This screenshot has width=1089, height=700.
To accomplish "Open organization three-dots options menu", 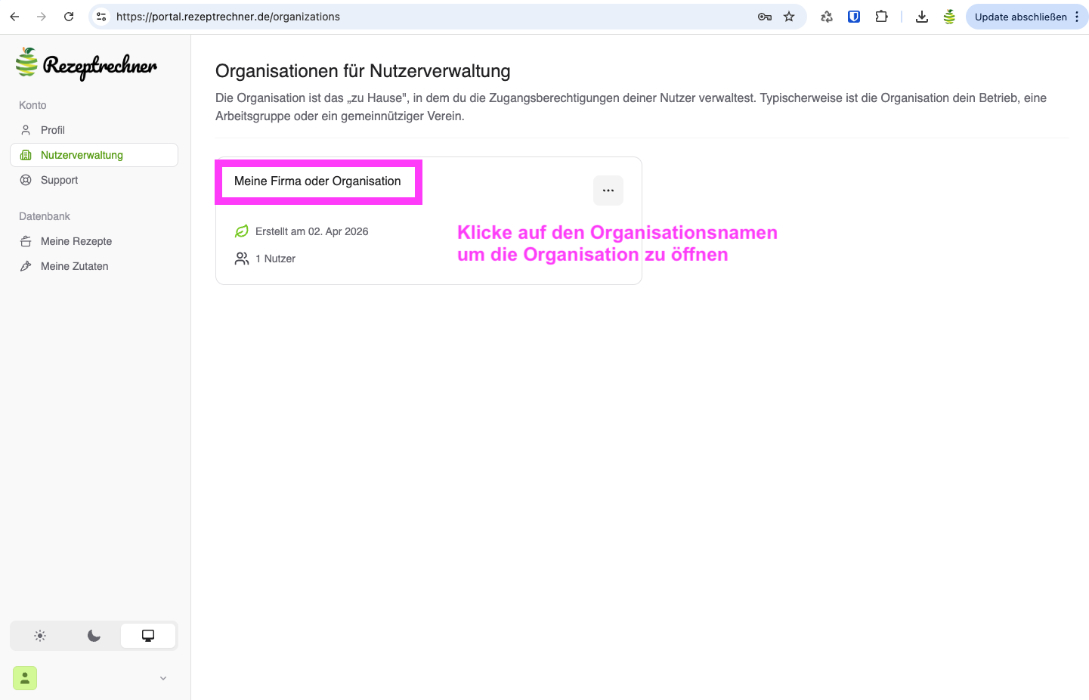I will (x=608, y=190).
